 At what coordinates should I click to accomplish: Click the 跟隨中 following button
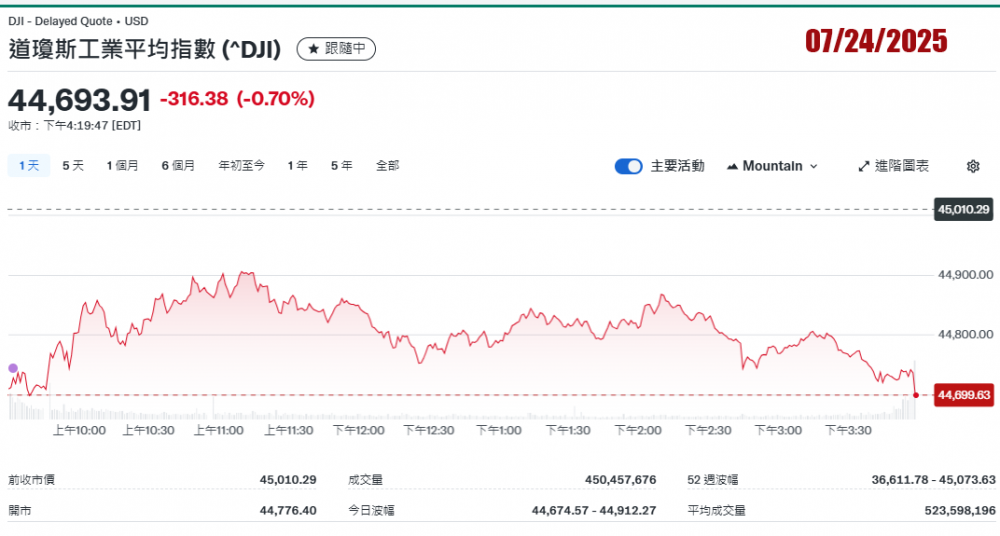click(x=336, y=48)
